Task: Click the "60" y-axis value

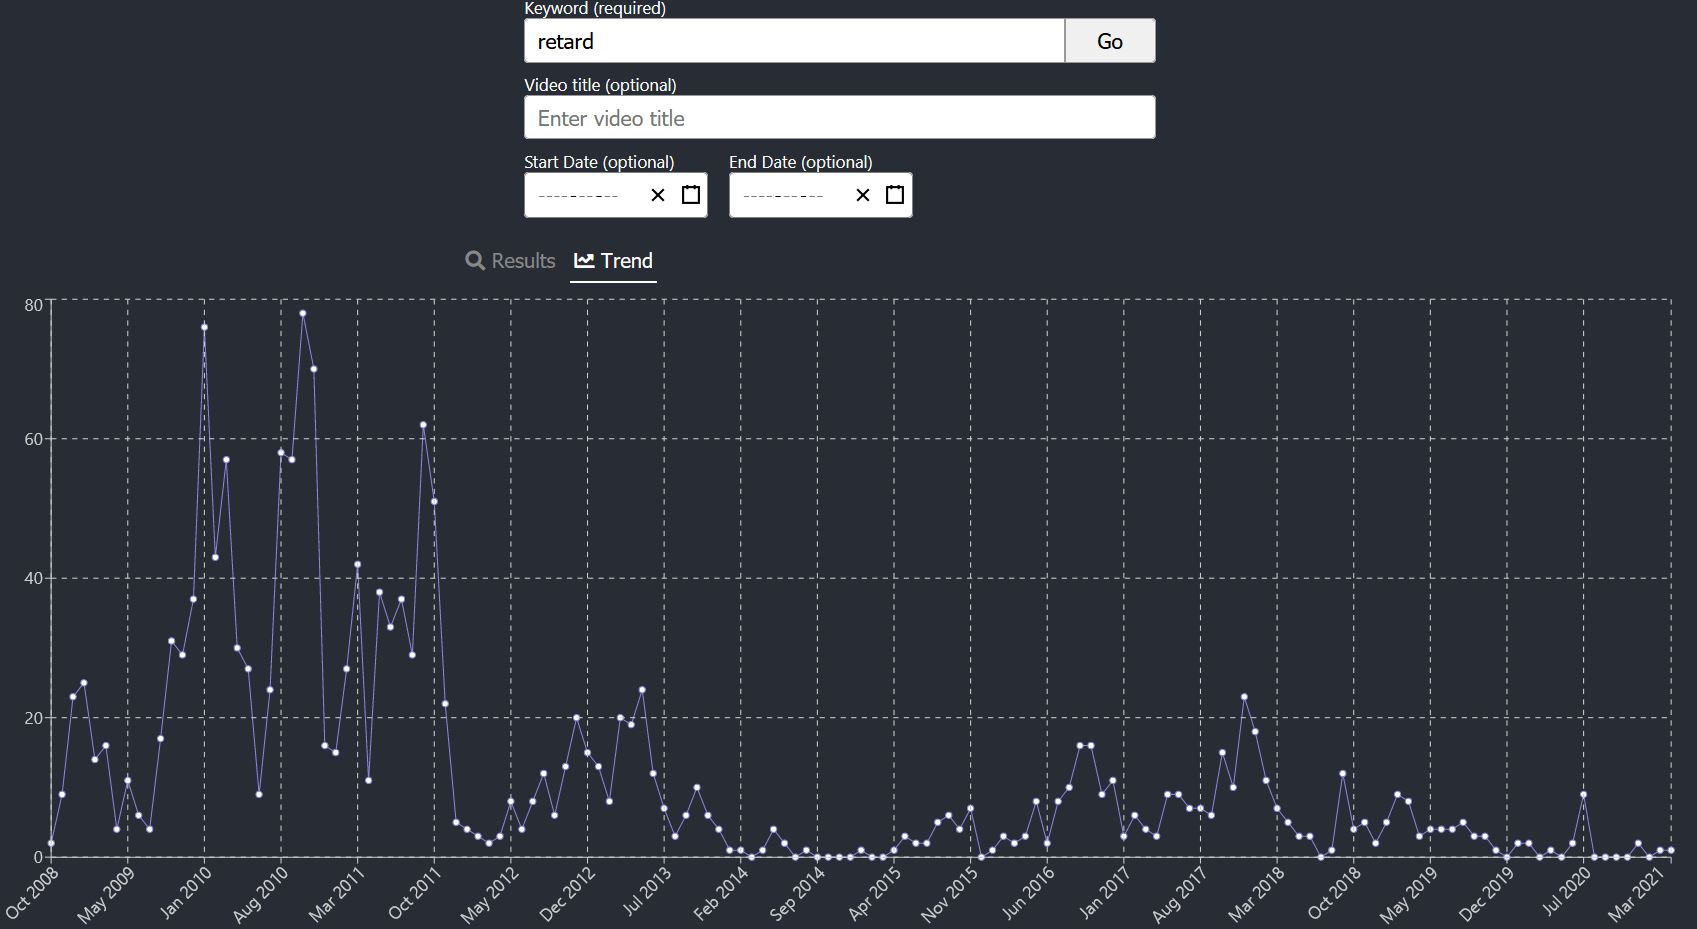Action: tap(34, 439)
